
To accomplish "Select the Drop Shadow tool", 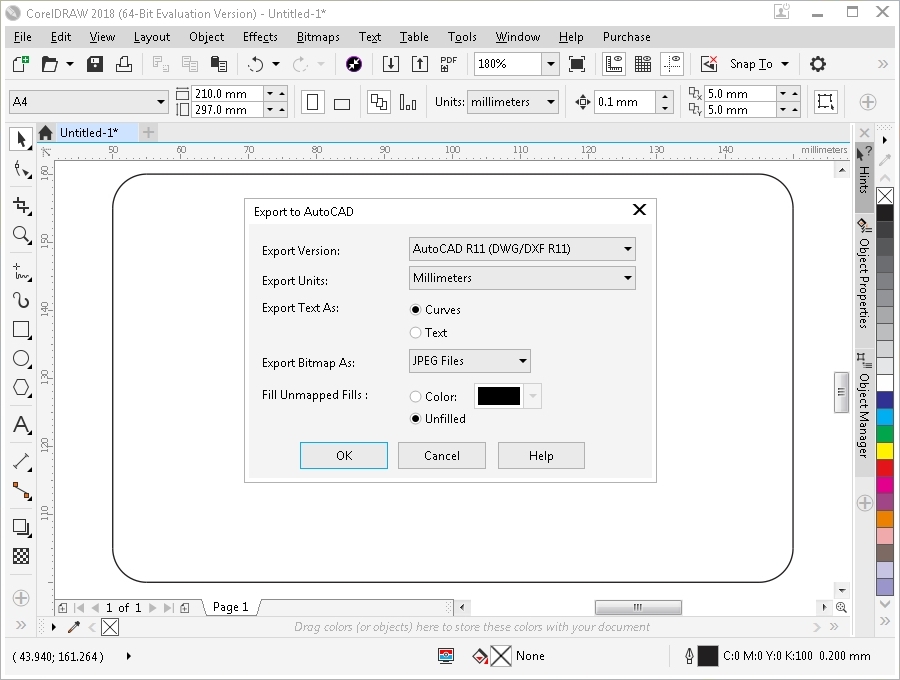I will click(x=21, y=527).
